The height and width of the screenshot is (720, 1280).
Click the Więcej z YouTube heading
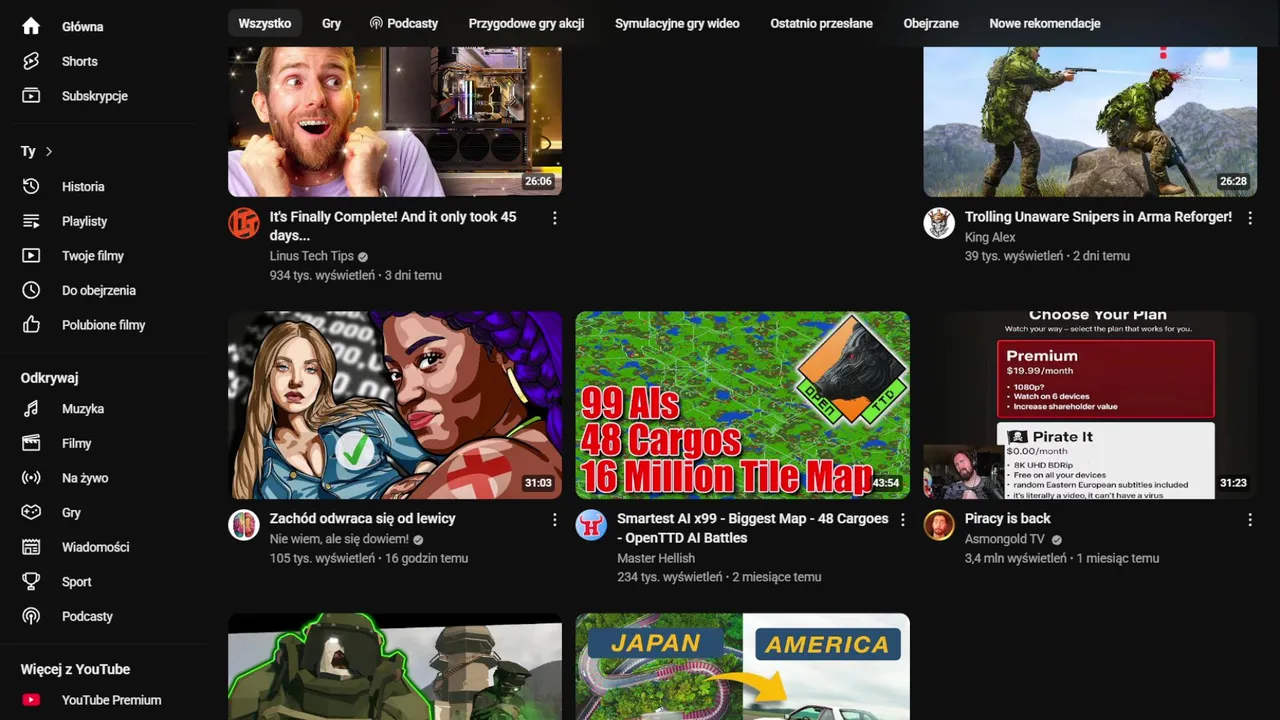[75, 670]
